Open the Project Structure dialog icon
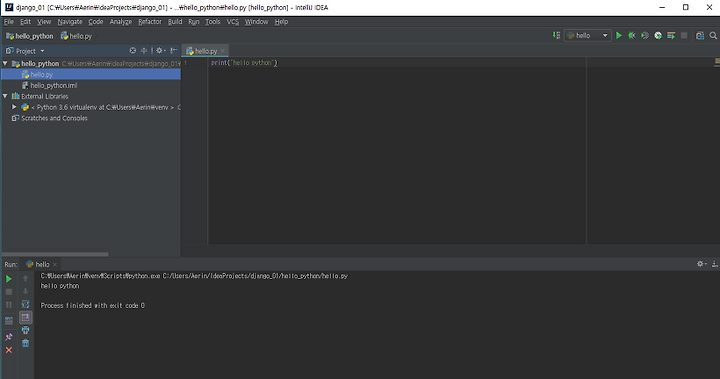This screenshot has height=379, width=720. click(700, 35)
